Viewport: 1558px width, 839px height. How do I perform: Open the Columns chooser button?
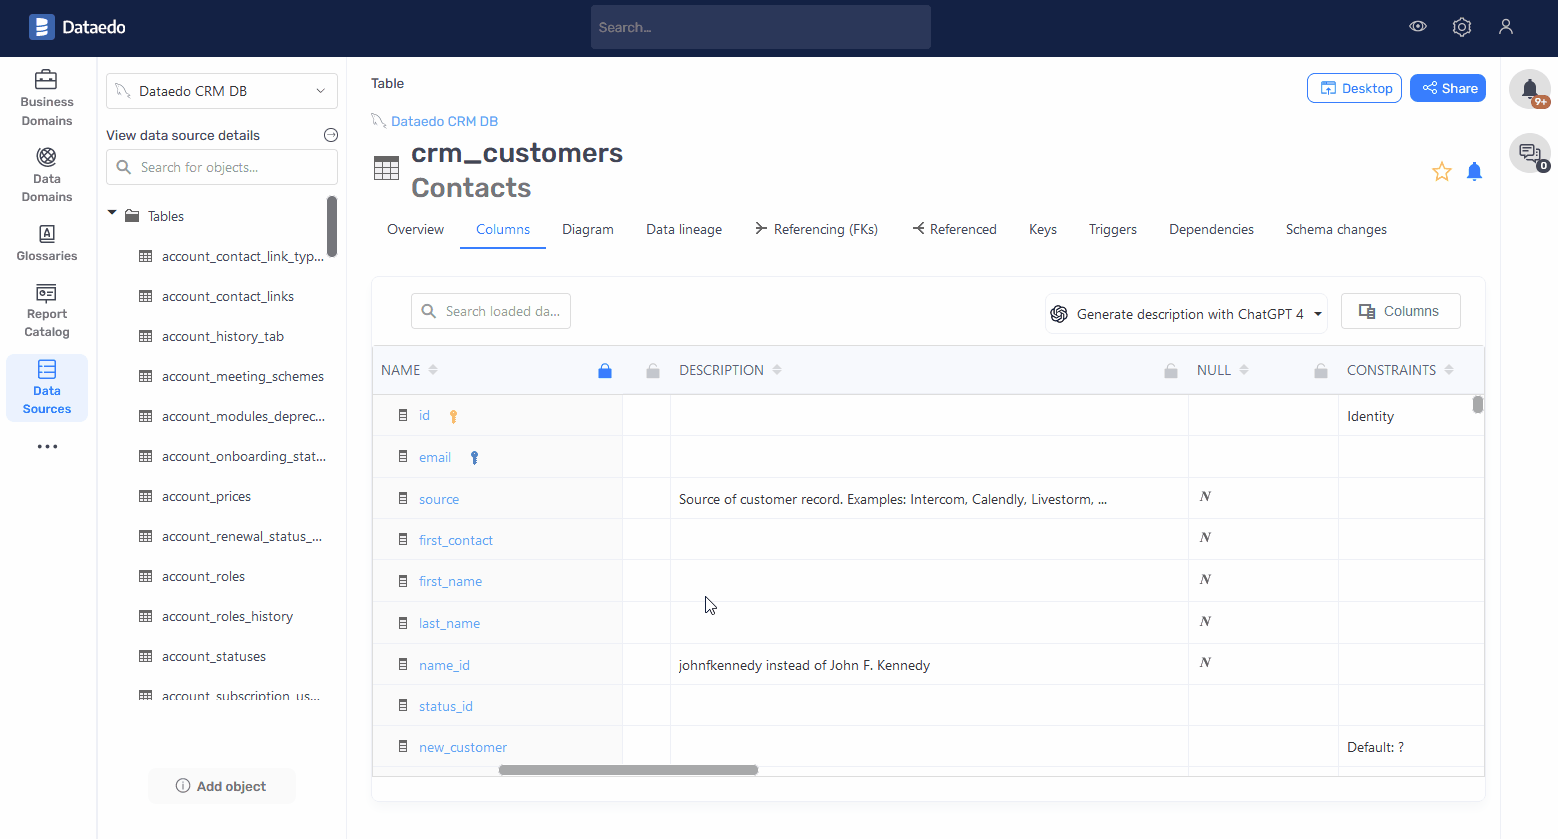point(1400,311)
